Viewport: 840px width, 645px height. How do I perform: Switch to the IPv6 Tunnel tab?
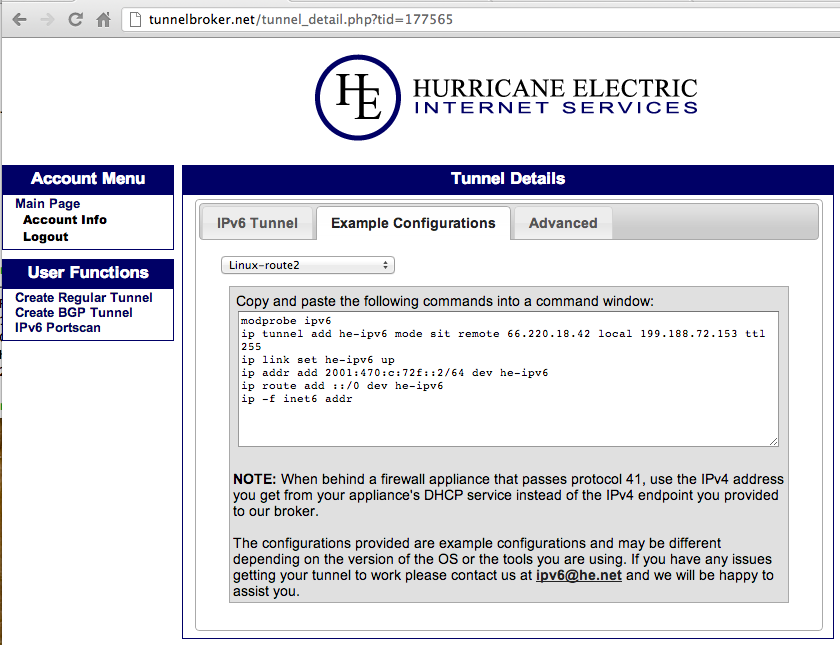257,223
